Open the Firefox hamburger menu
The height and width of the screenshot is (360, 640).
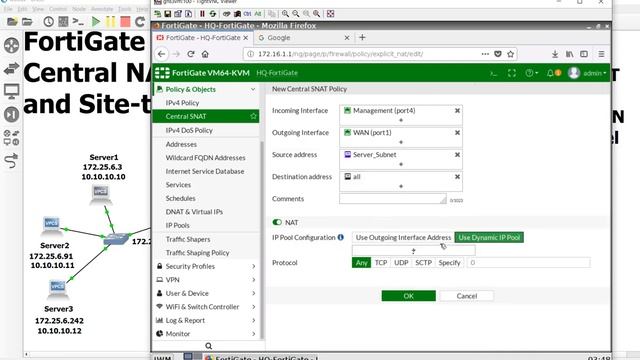[x=601, y=54]
